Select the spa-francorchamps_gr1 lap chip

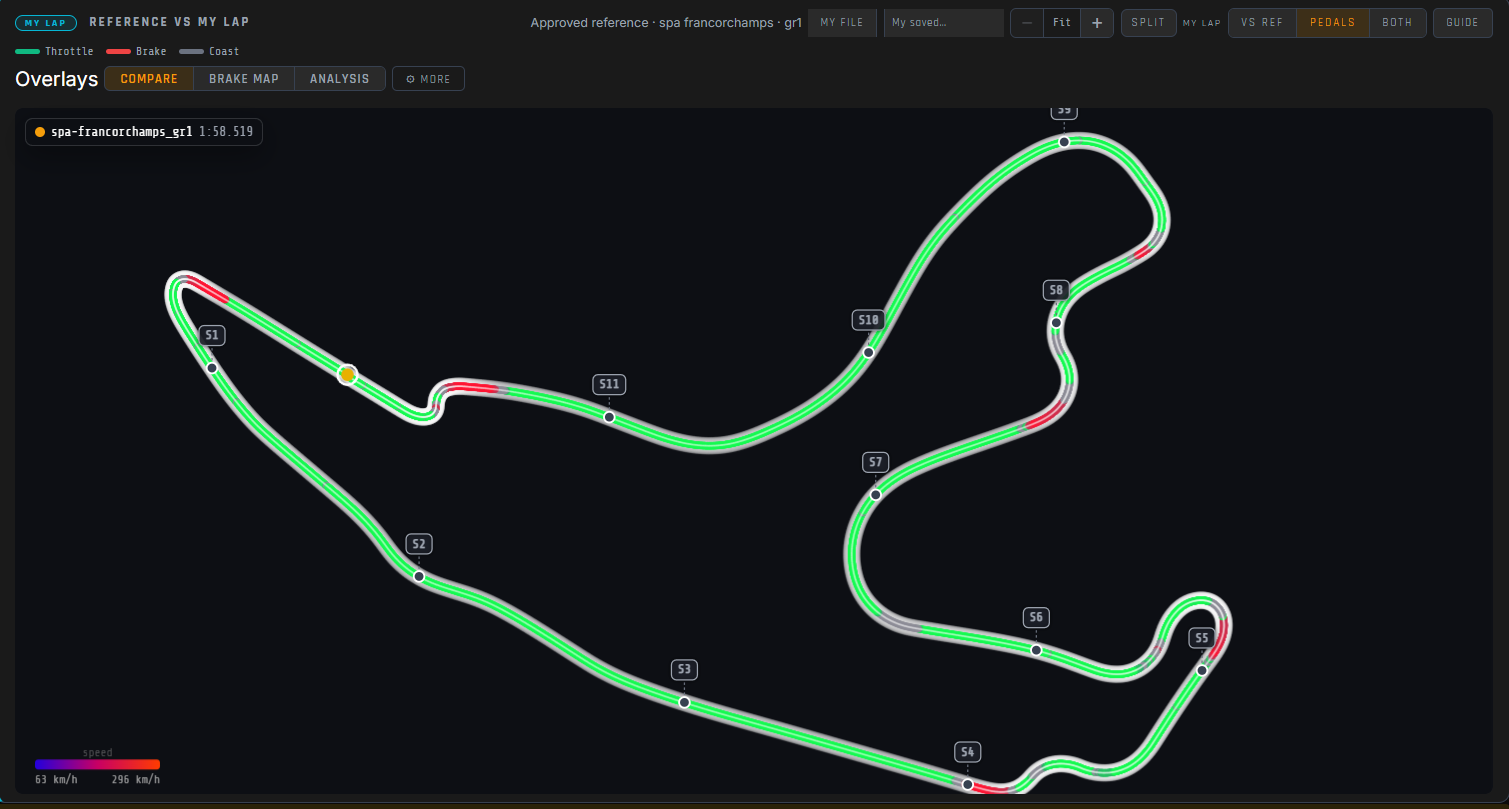144,131
